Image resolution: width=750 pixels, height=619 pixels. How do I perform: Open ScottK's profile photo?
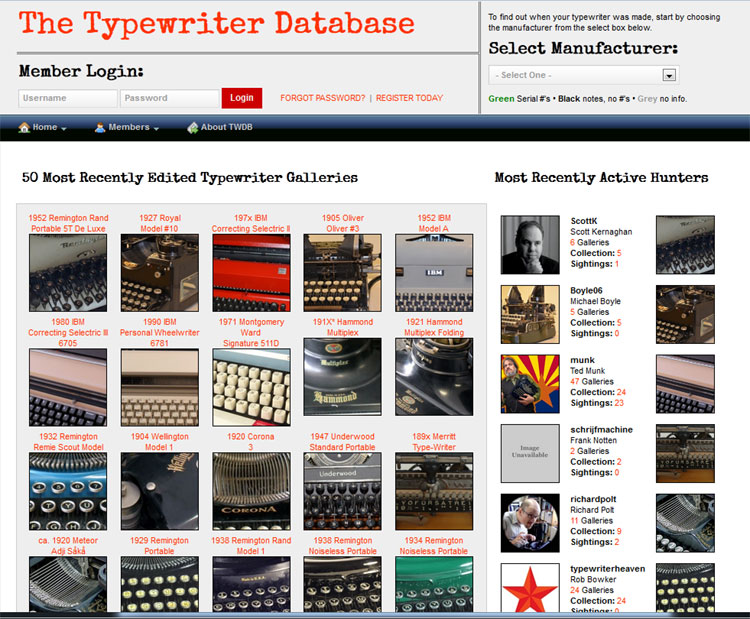(x=530, y=245)
